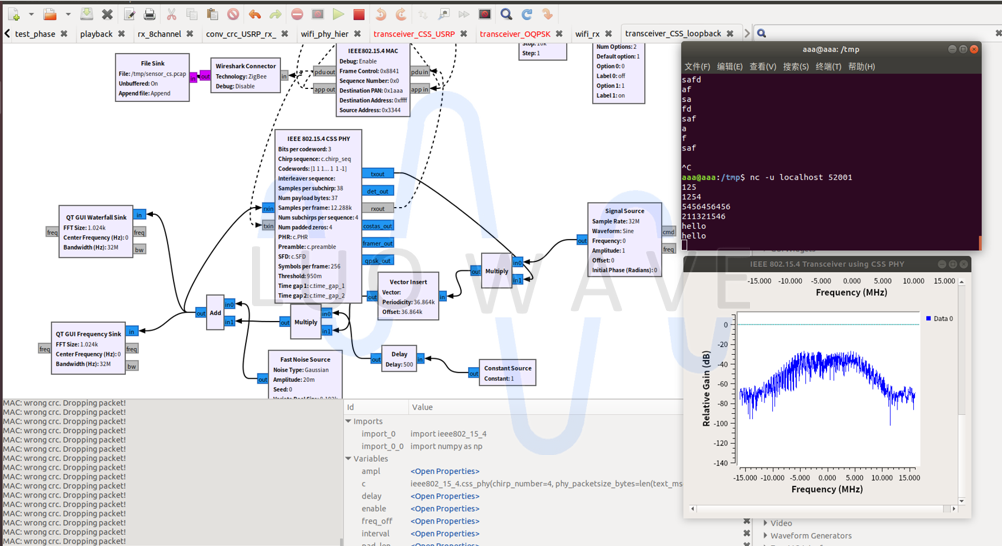Open Properties link for freq_off variable
The width and height of the screenshot is (1002, 546).
coord(444,521)
